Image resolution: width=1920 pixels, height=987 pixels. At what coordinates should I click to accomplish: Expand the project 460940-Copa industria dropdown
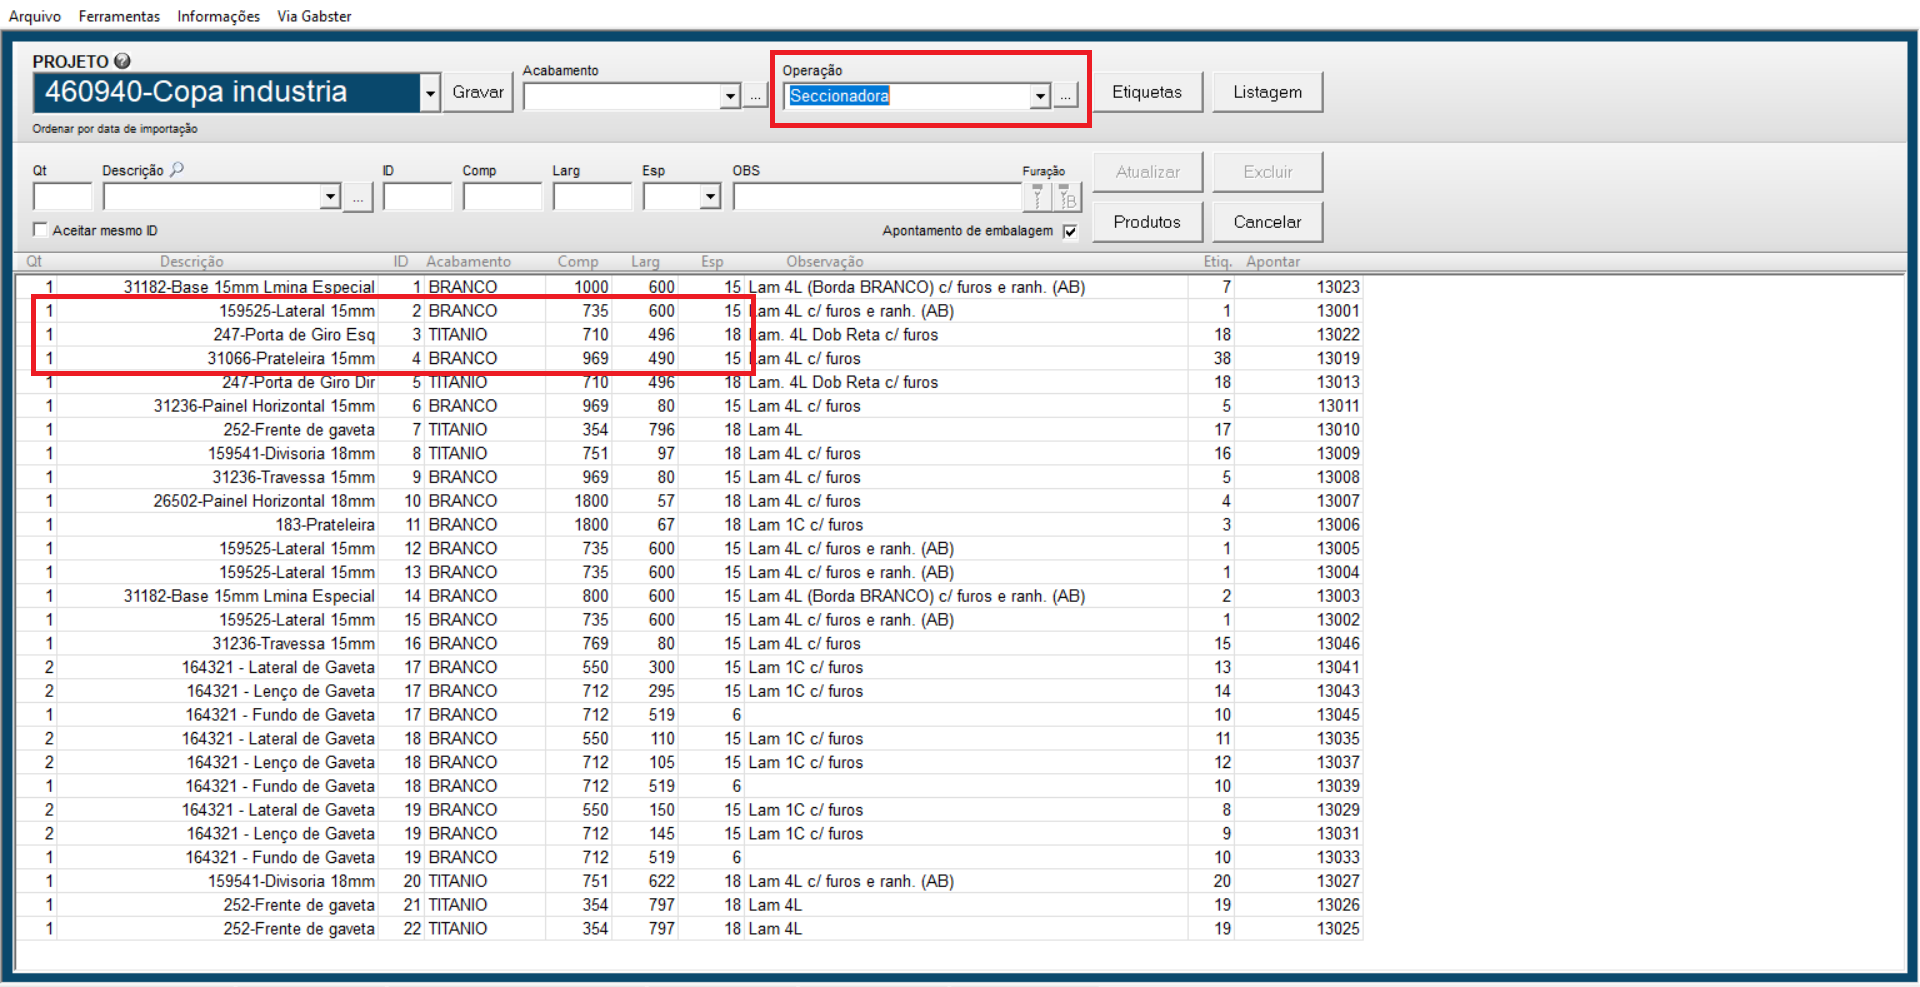(x=430, y=93)
